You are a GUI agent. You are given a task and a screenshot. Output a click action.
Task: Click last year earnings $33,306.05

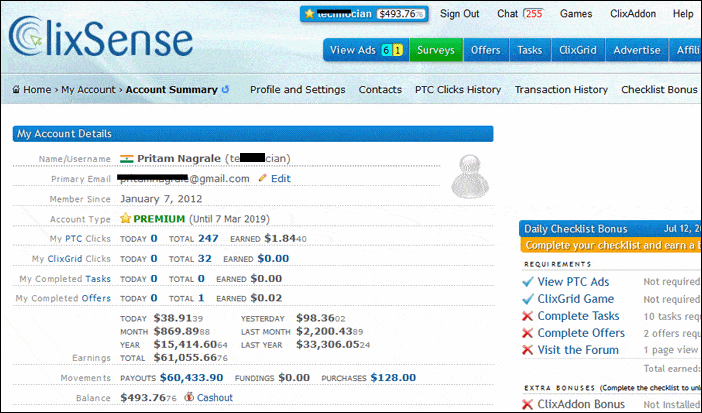[x=333, y=344]
